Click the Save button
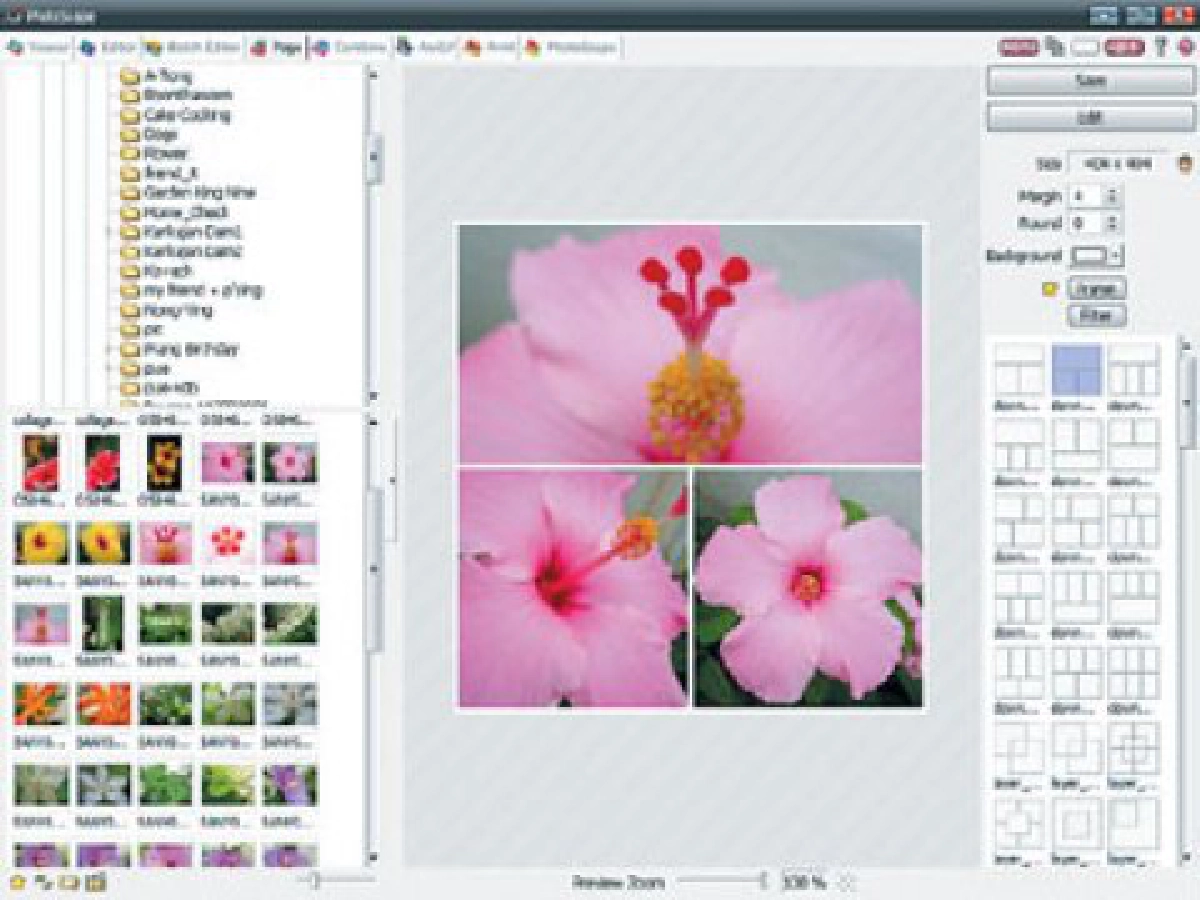The height and width of the screenshot is (900, 1200). (x=1090, y=81)
